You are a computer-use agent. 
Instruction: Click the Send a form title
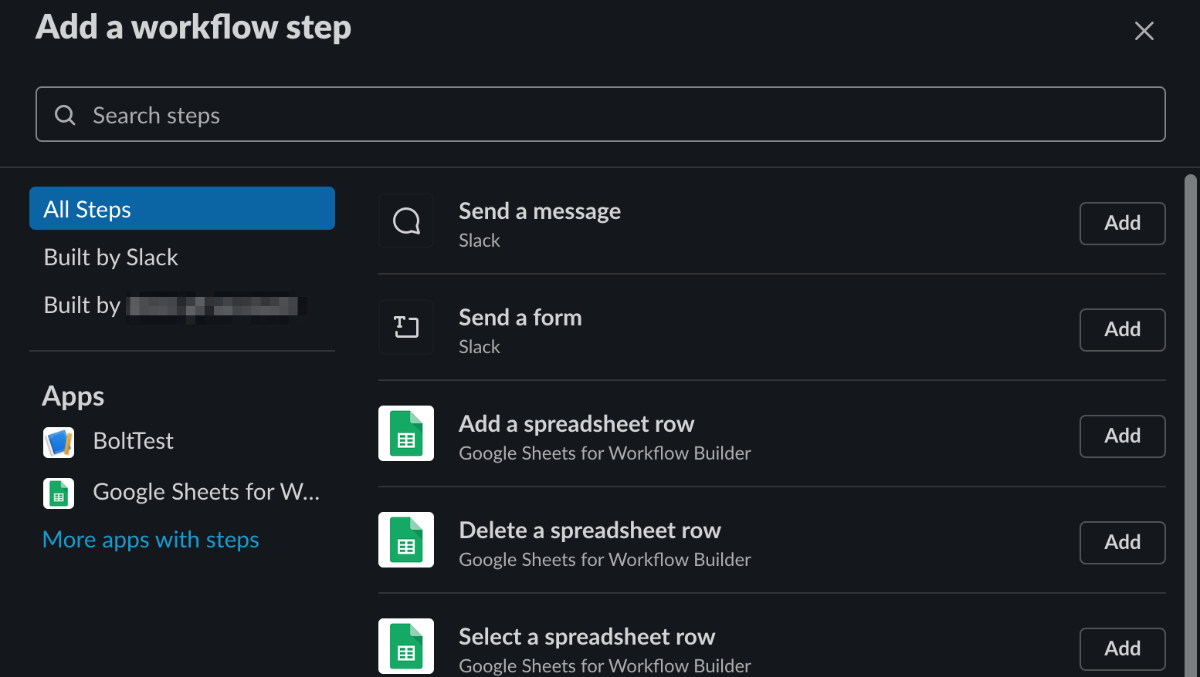pos(520,317)
